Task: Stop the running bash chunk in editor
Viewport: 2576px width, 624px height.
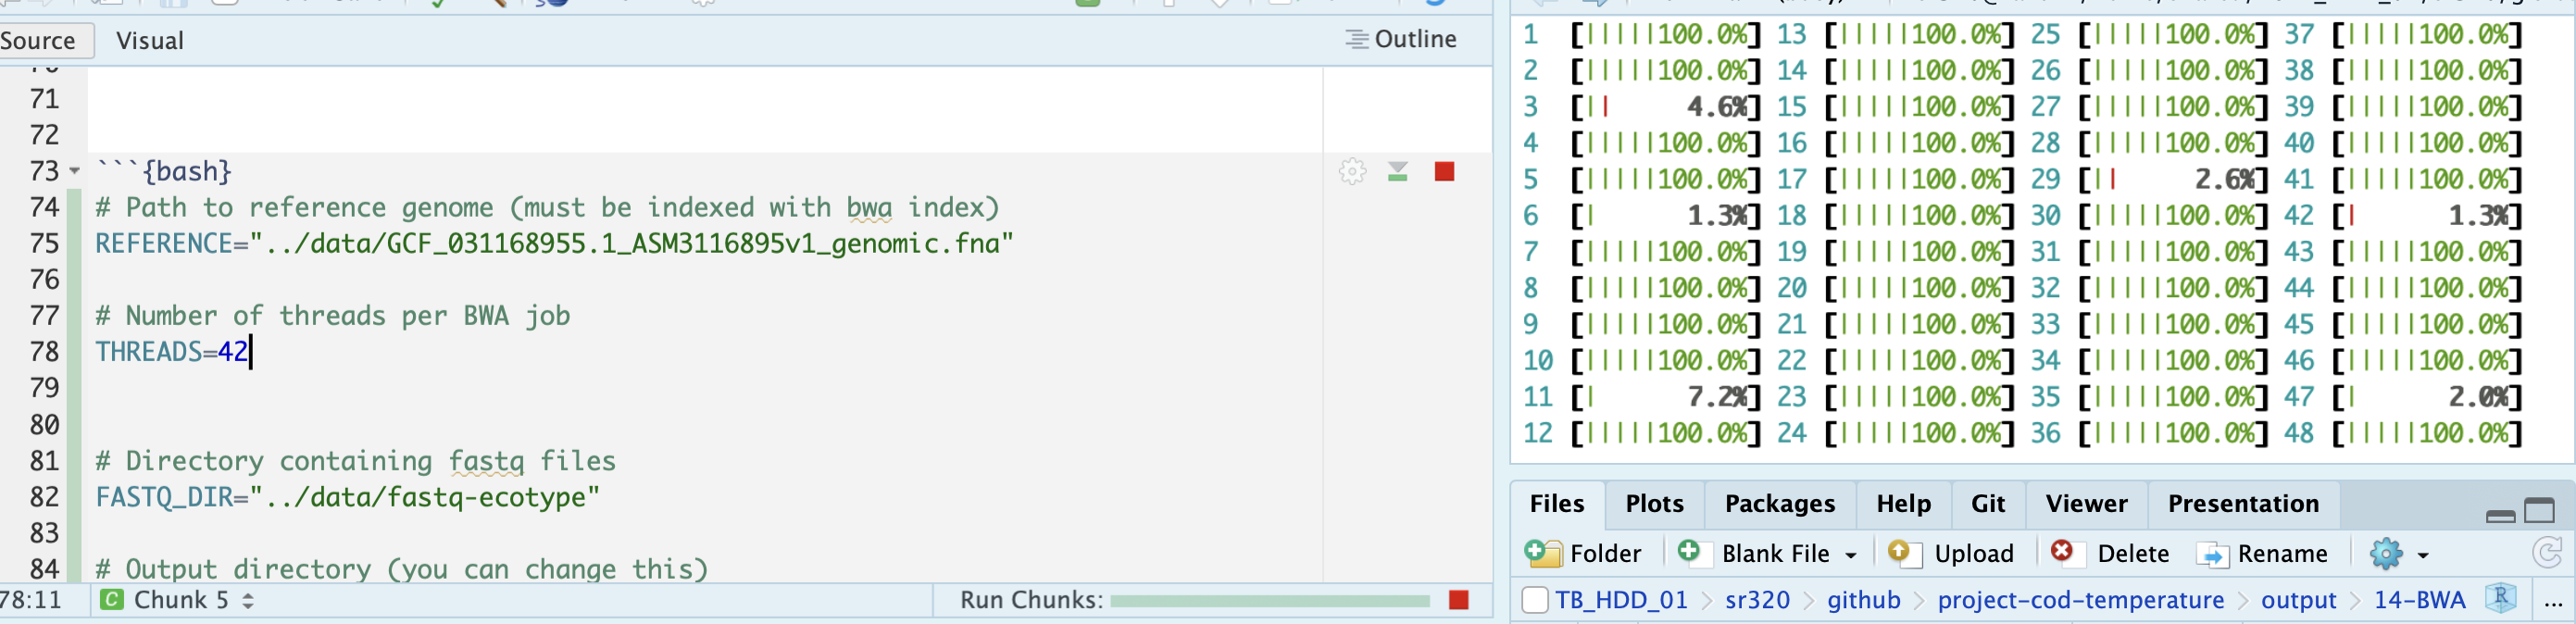Action: coord(1444,172)
